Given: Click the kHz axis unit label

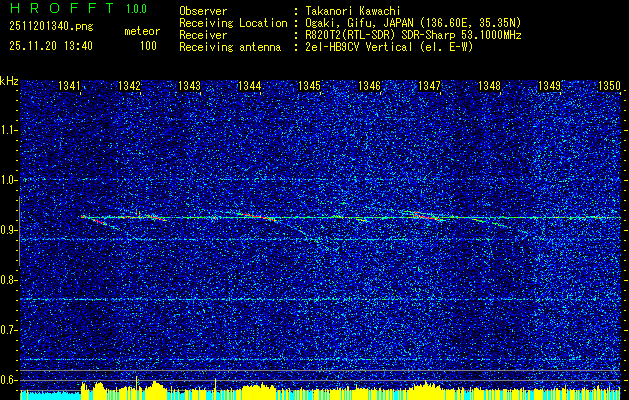Looking at the screenshot, I should [9, 81].
